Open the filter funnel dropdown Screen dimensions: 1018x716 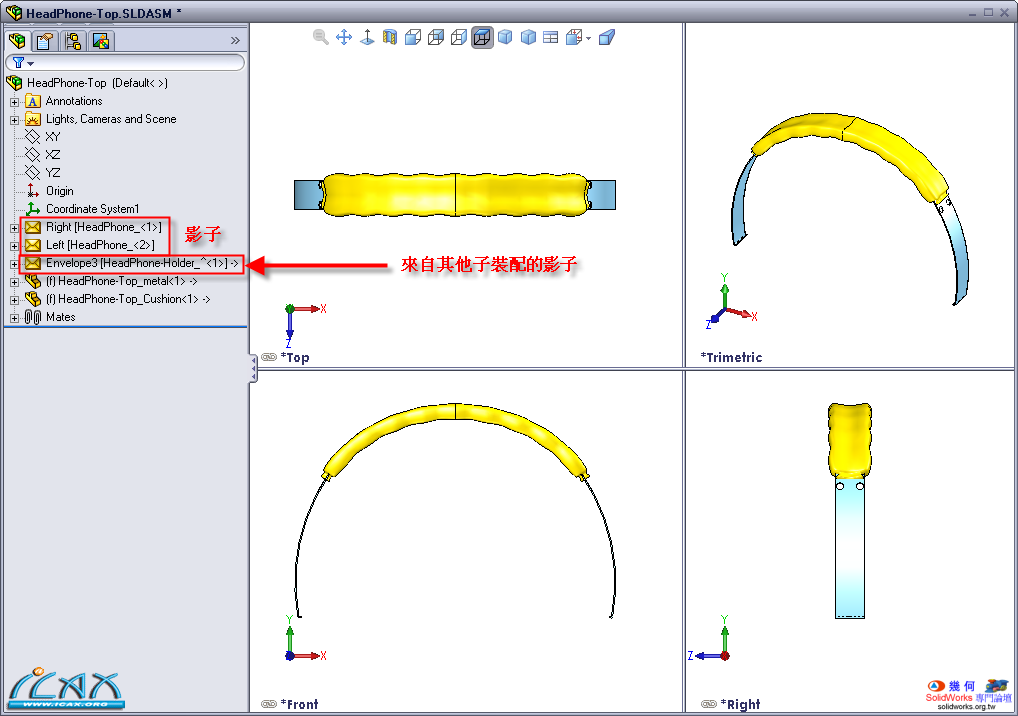pyautogui.click(x=23, y=63)
